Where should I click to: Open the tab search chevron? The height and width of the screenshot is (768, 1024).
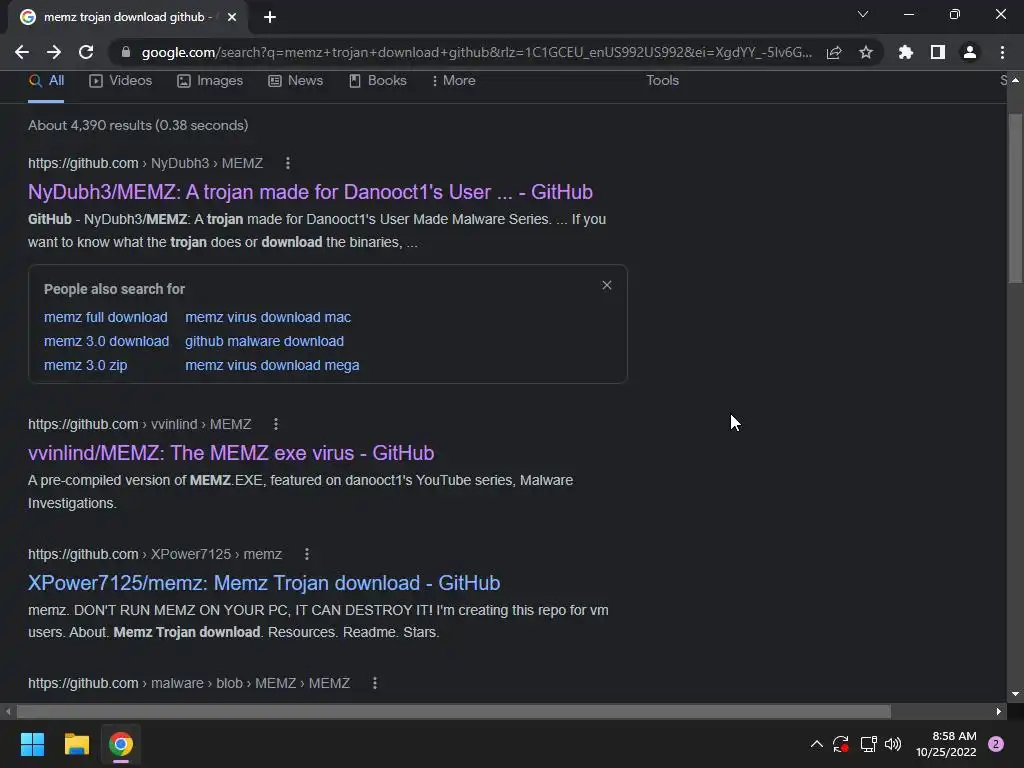[x=863, y=14]
